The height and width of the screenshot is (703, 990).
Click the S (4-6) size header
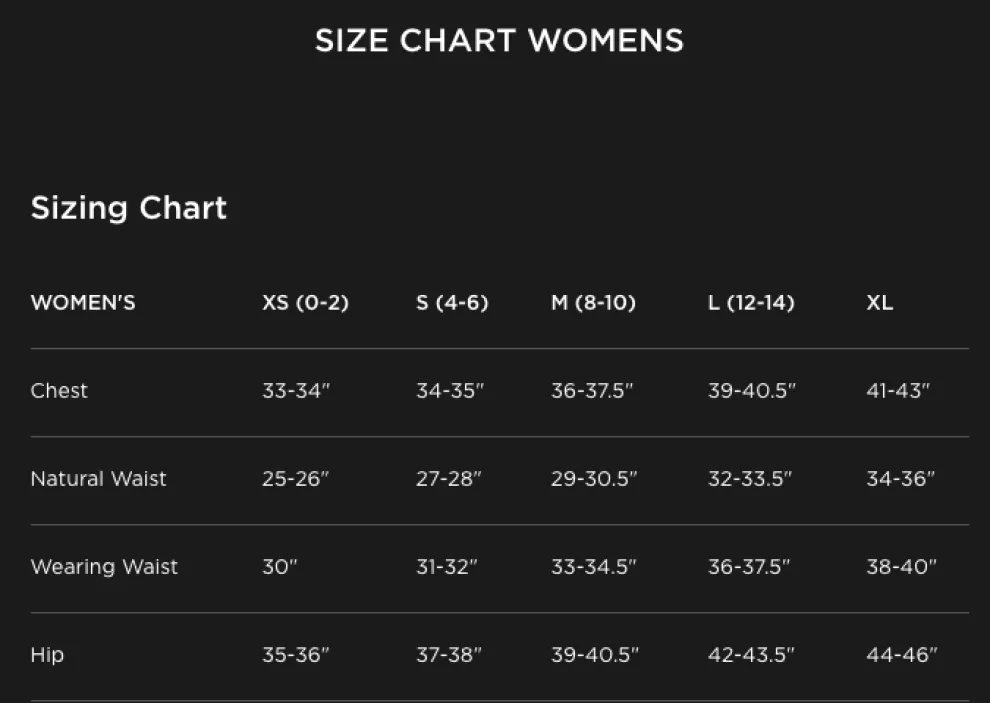pos(452,303)
